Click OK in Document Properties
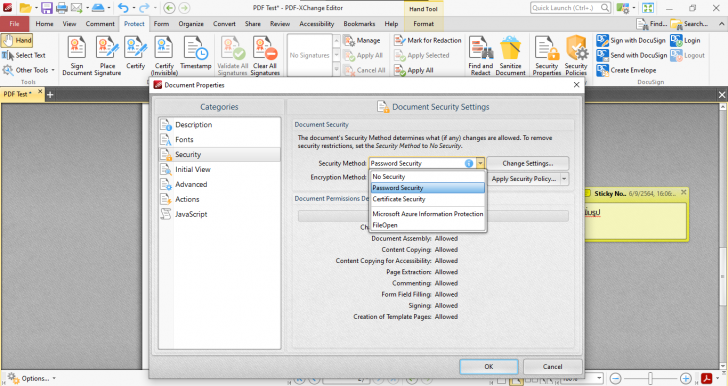 pyautogui.click(x=489, y=366)
